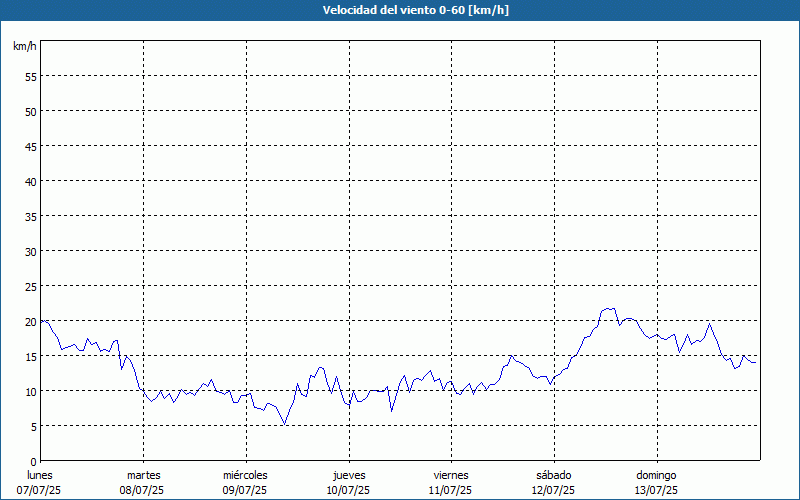Click the y-axis value 5
The image size is (800, 500).
click(x=34, y=427)
